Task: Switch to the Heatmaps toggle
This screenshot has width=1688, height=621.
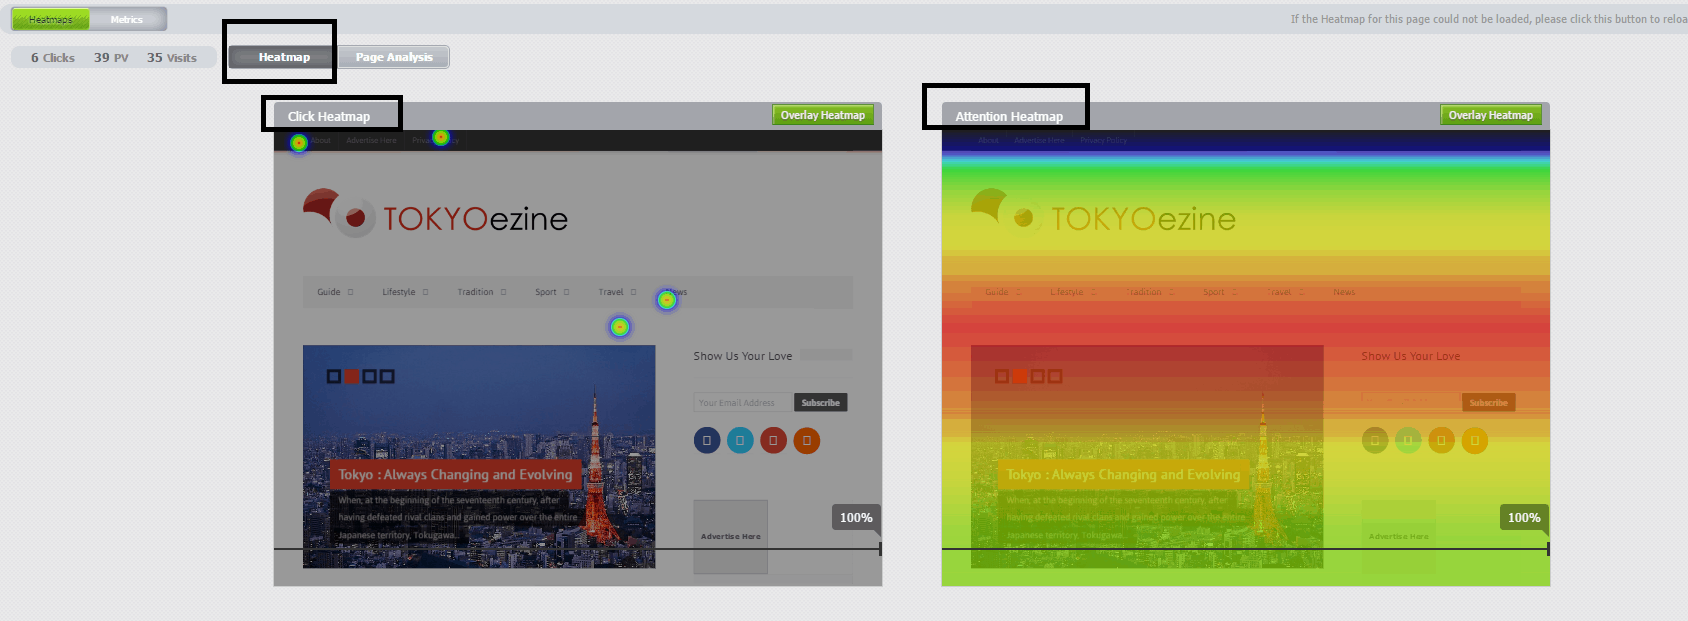Action: (50, 19)
